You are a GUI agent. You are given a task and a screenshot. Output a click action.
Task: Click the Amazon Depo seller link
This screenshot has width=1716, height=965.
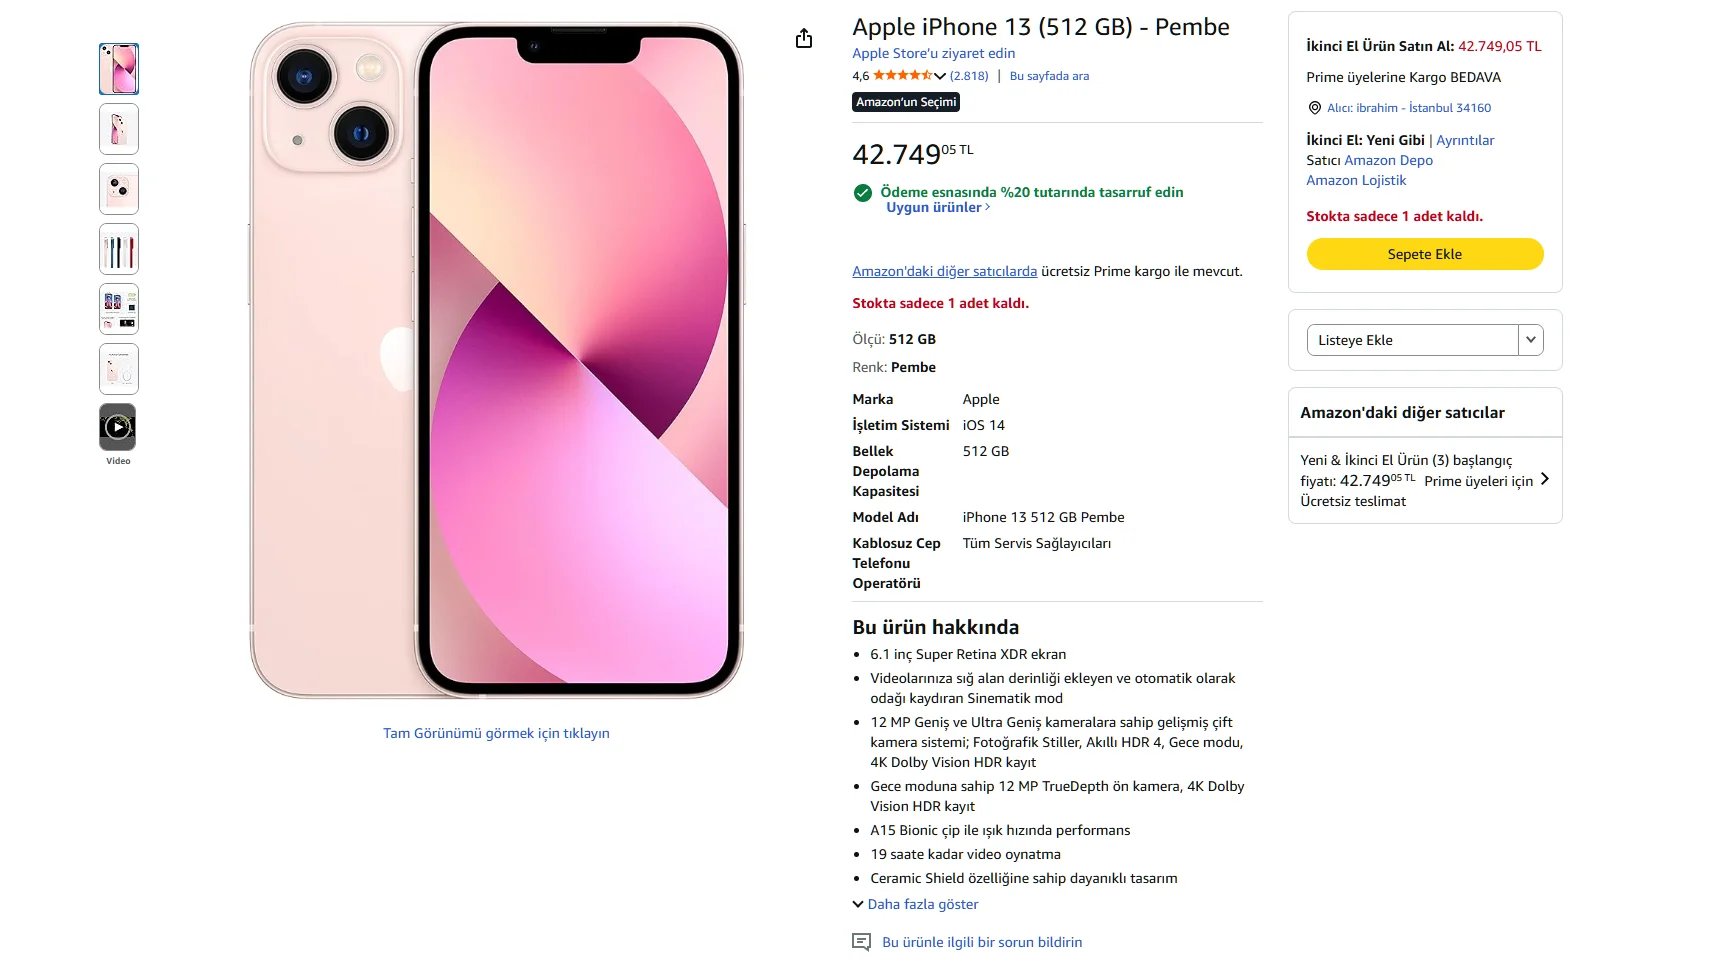[x=1388, y=160]
